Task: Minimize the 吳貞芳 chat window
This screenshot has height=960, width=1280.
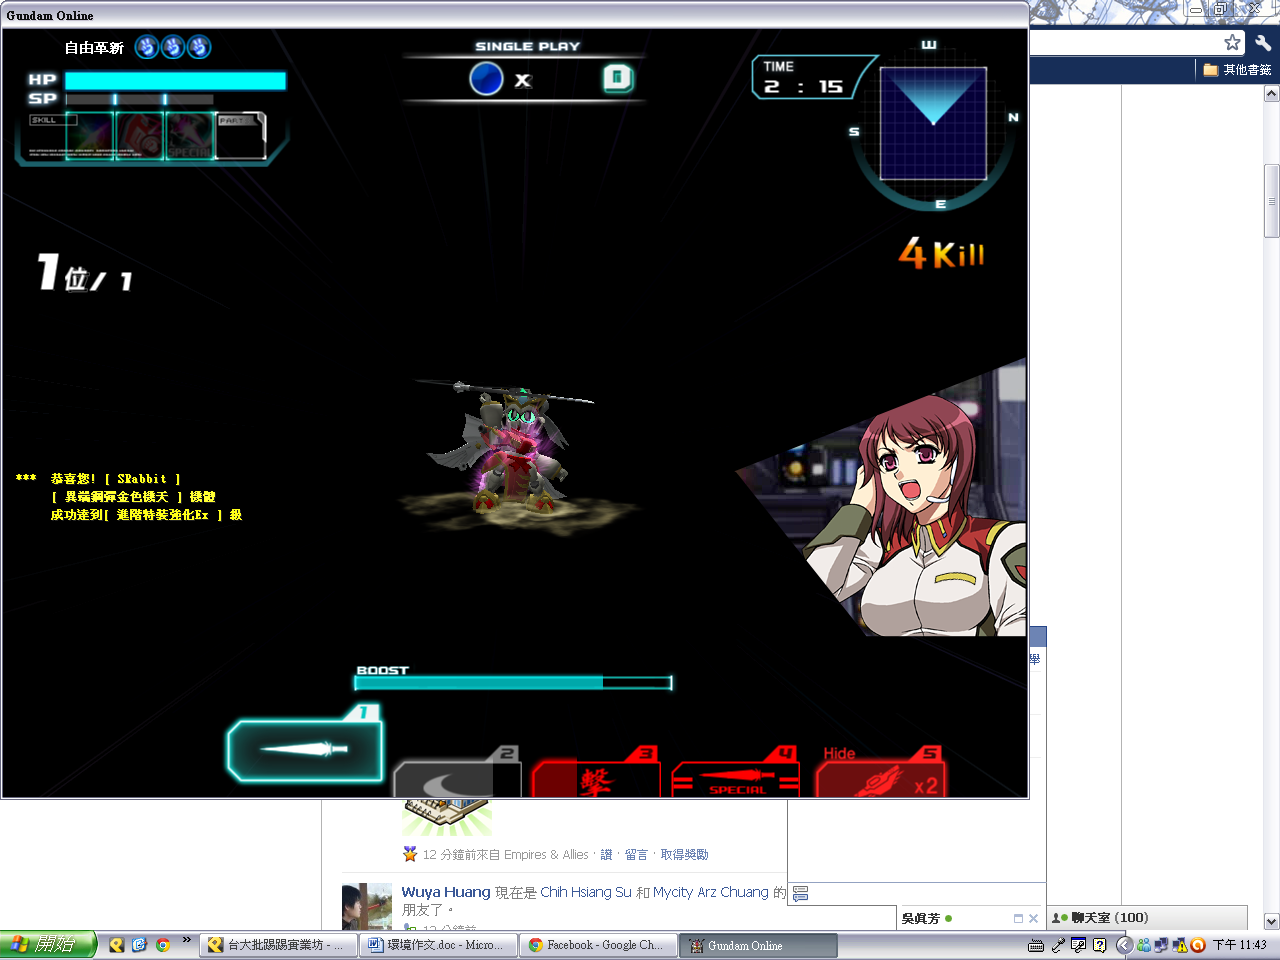Action: (x=1018, y=918)
